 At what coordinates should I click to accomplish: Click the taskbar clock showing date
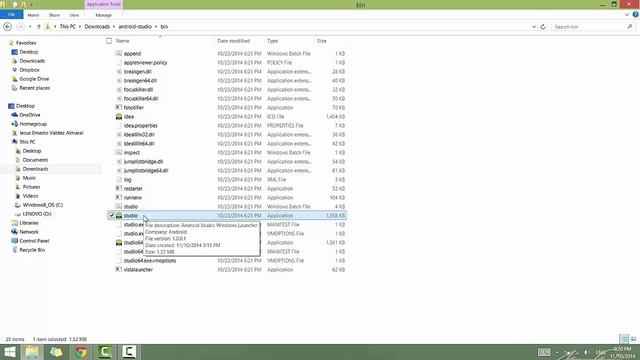622,353
